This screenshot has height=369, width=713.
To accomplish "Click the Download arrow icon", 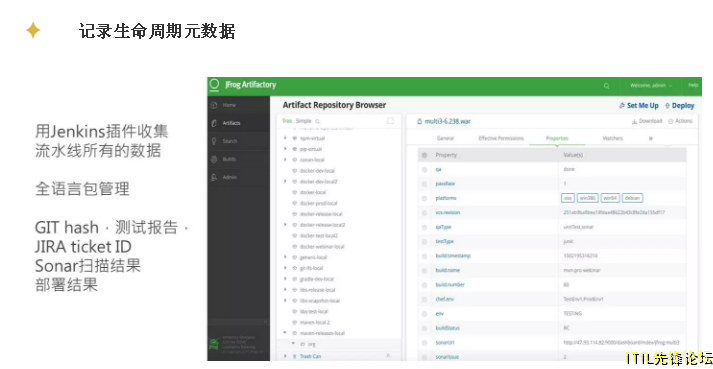I will [634, 121].
